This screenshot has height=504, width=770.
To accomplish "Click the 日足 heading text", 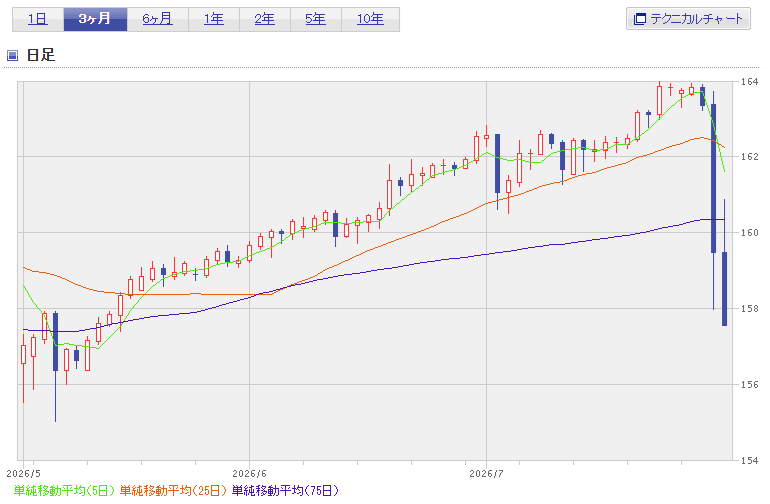I will coord(41,55).
